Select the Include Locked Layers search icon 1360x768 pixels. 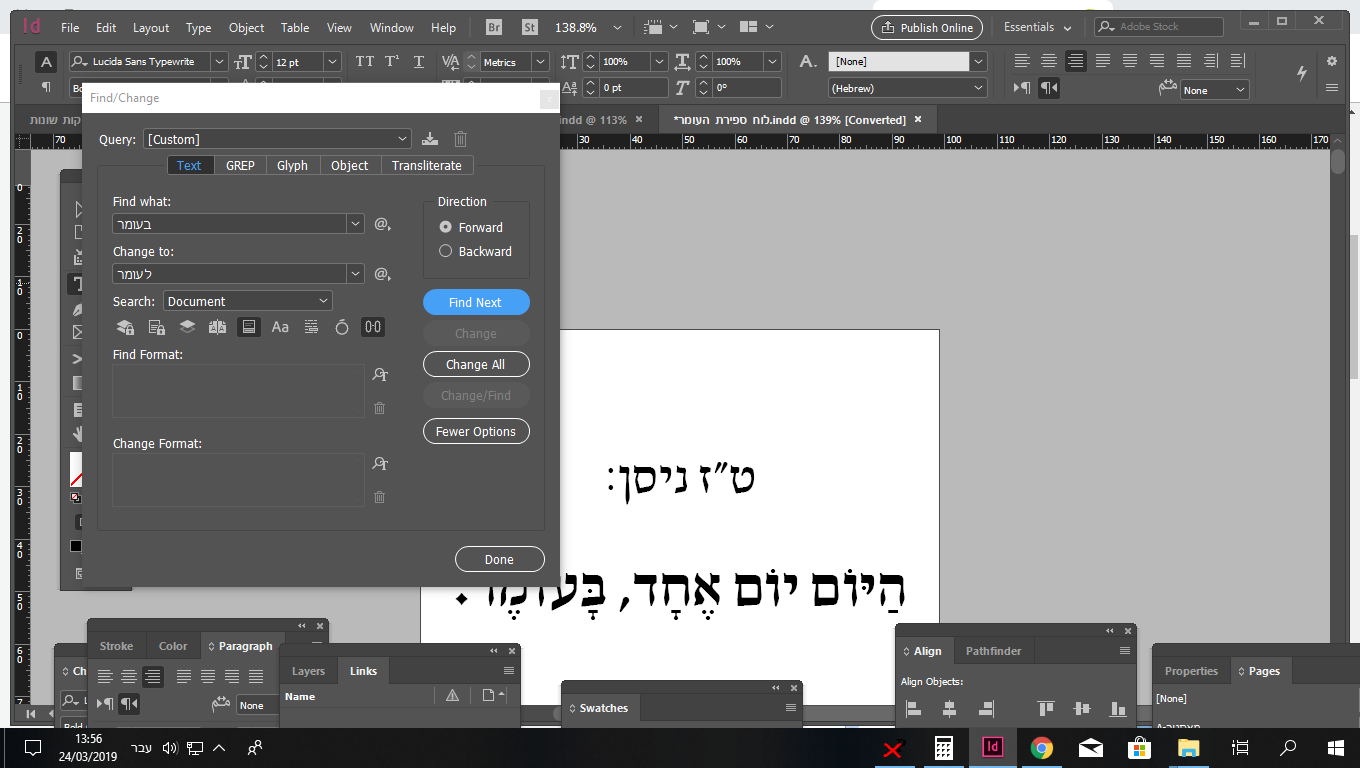coord(124,326)
